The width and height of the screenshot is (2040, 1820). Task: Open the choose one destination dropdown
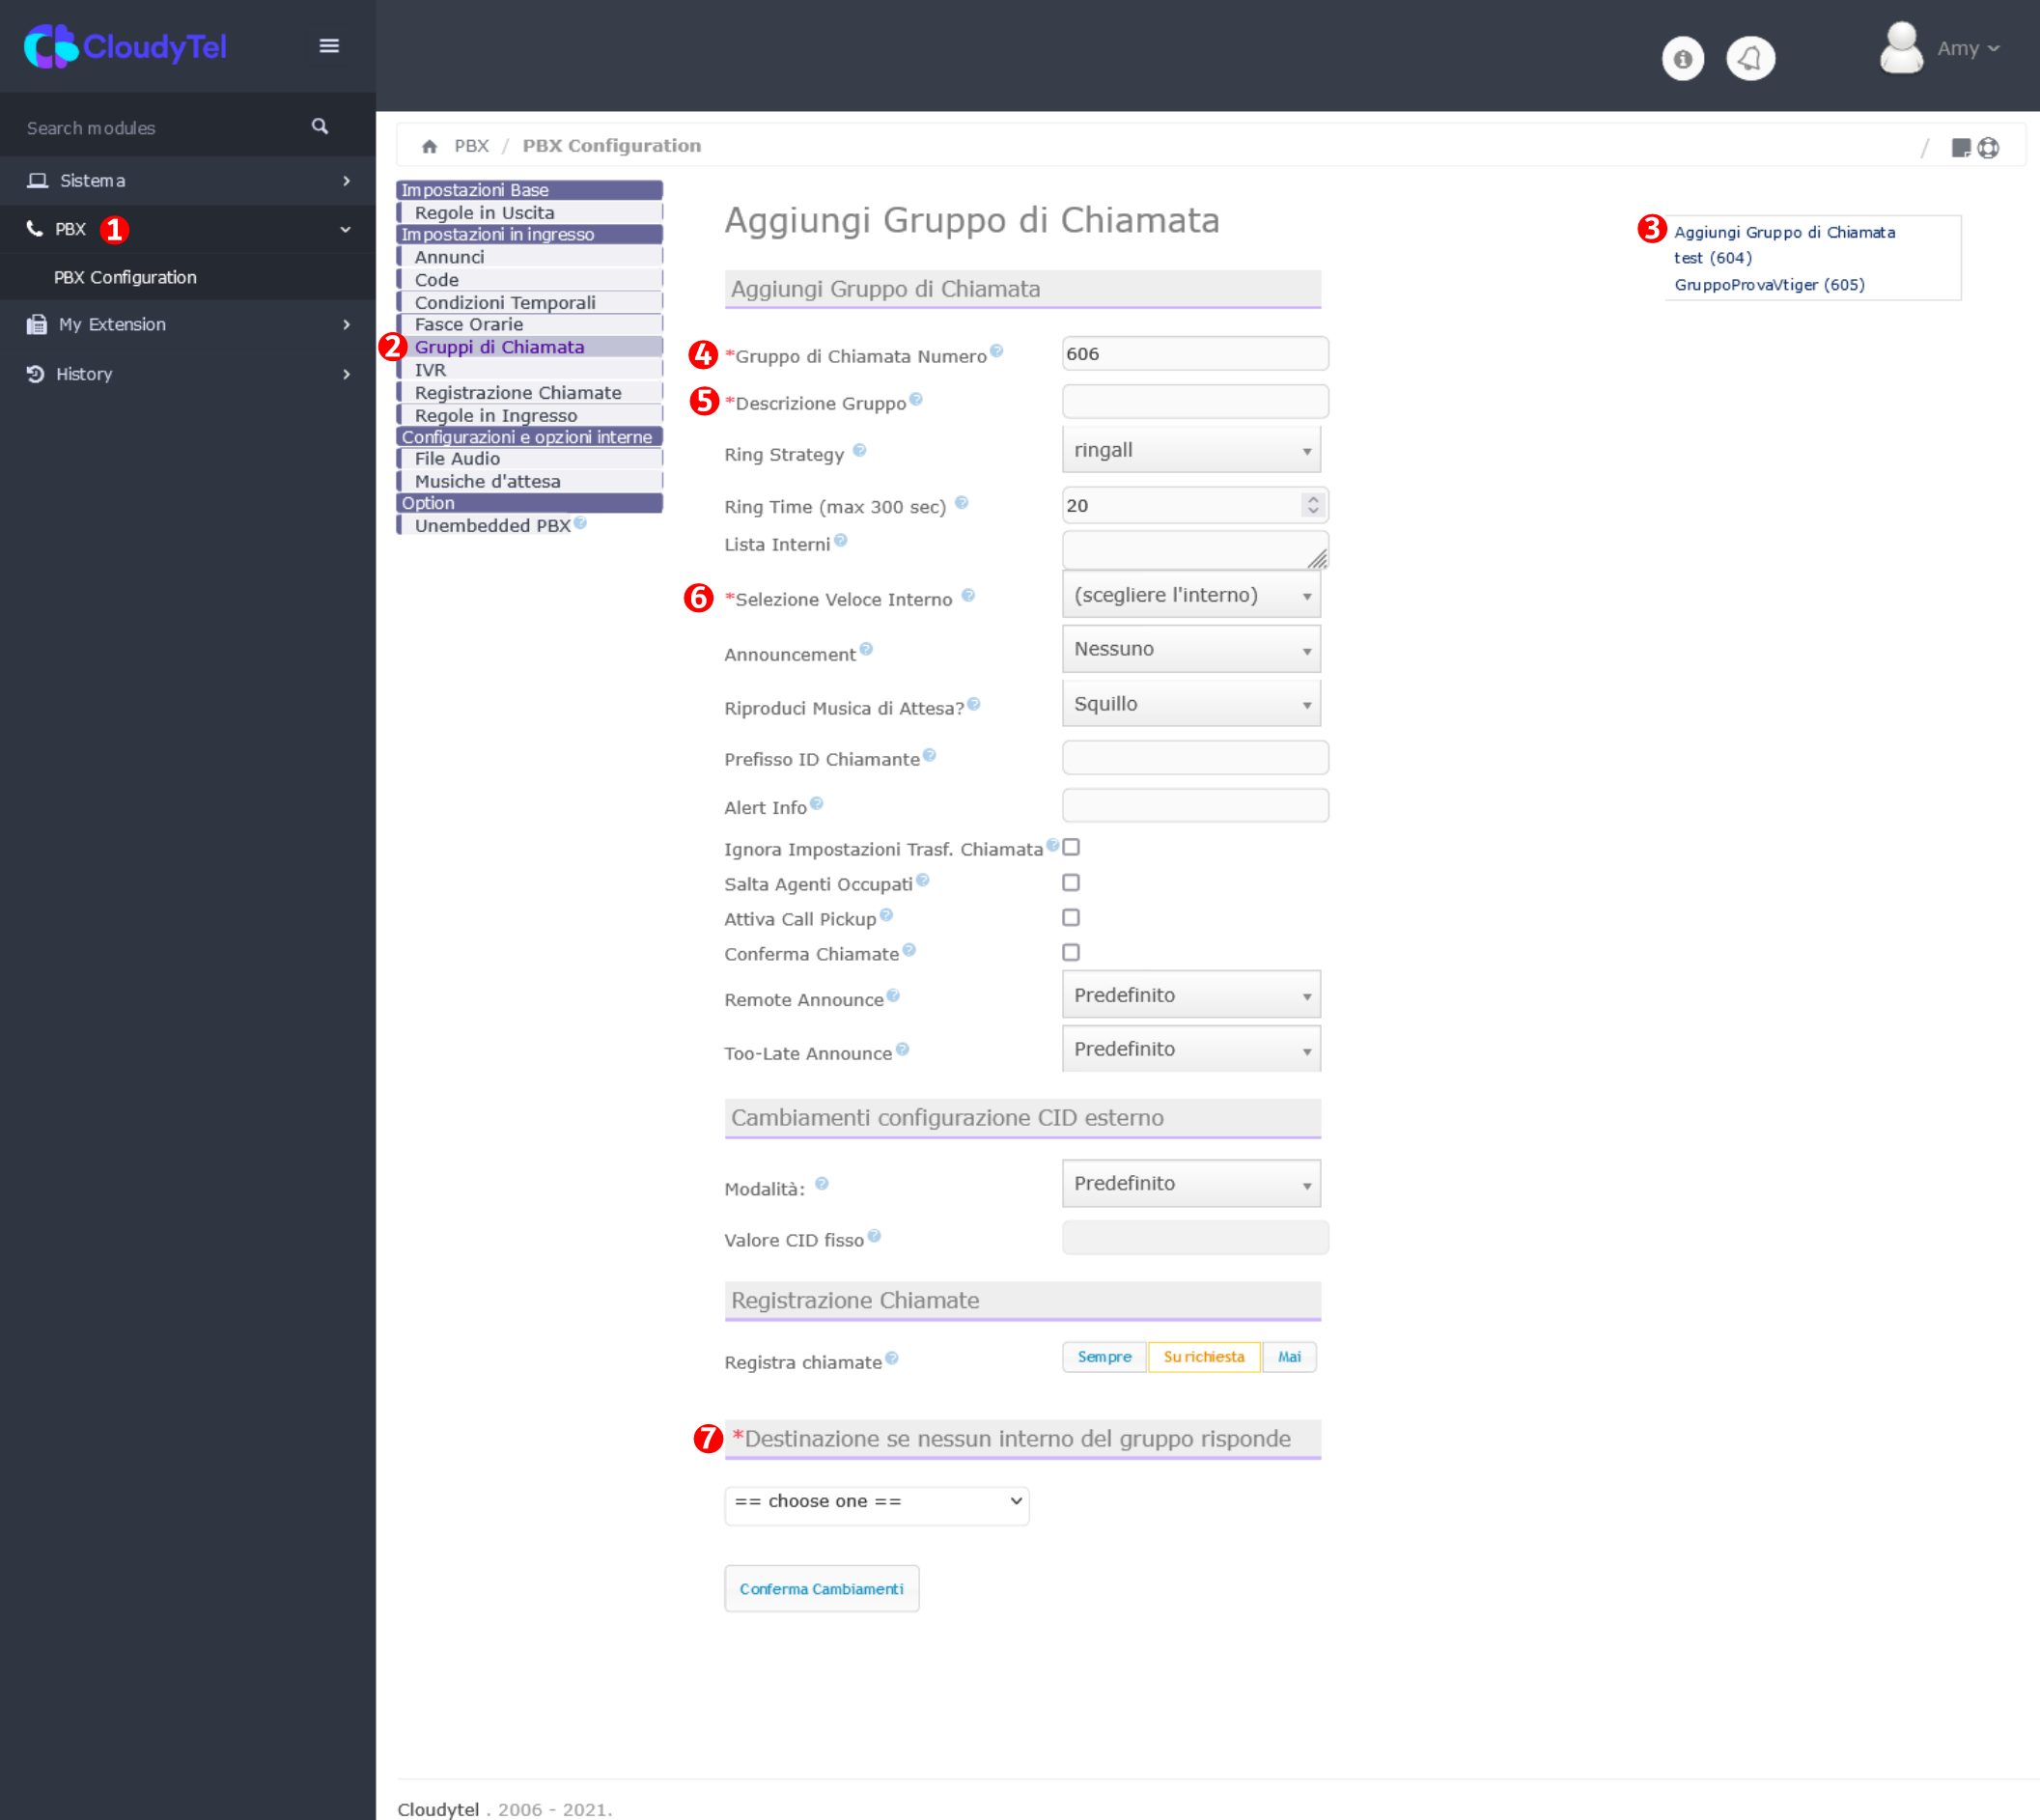876,1502
